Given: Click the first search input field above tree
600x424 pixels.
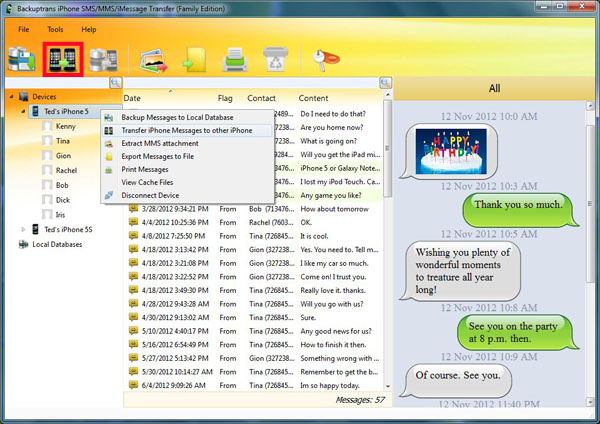Looking at the screenshot, I should point(57,82).
